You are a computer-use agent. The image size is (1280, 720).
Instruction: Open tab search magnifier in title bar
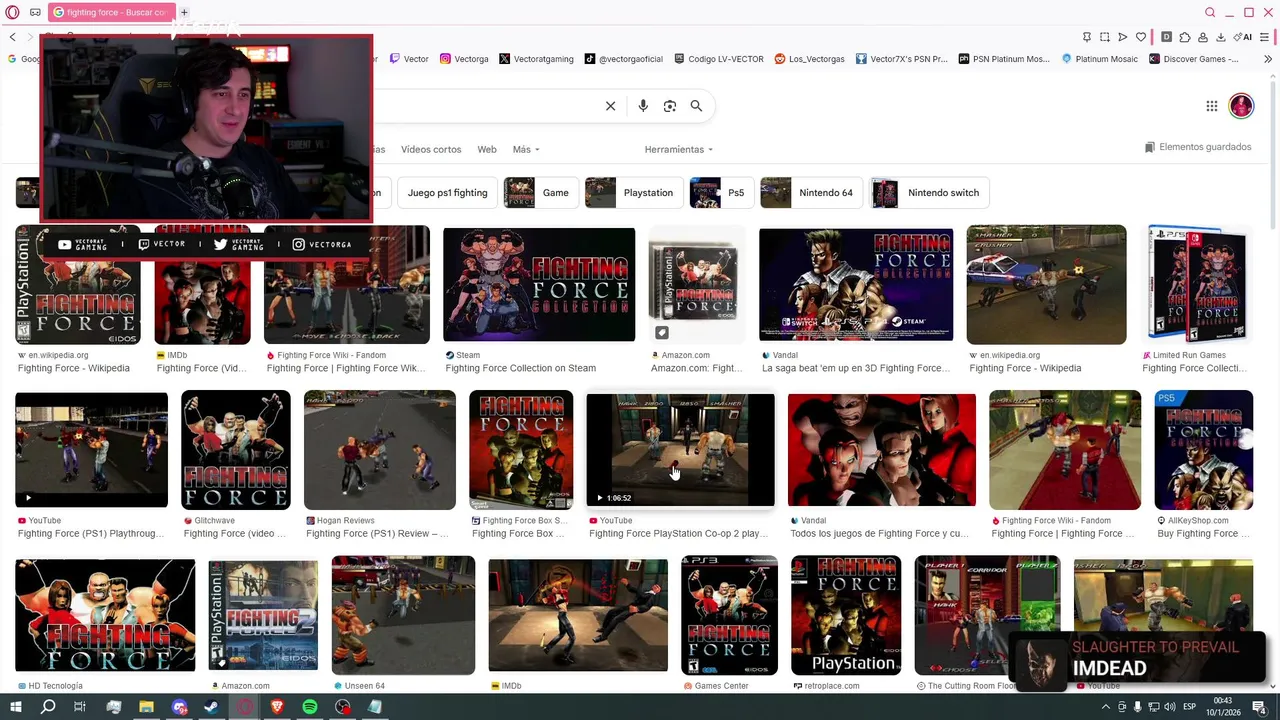pyautogui.click(x=1210, y=12)
